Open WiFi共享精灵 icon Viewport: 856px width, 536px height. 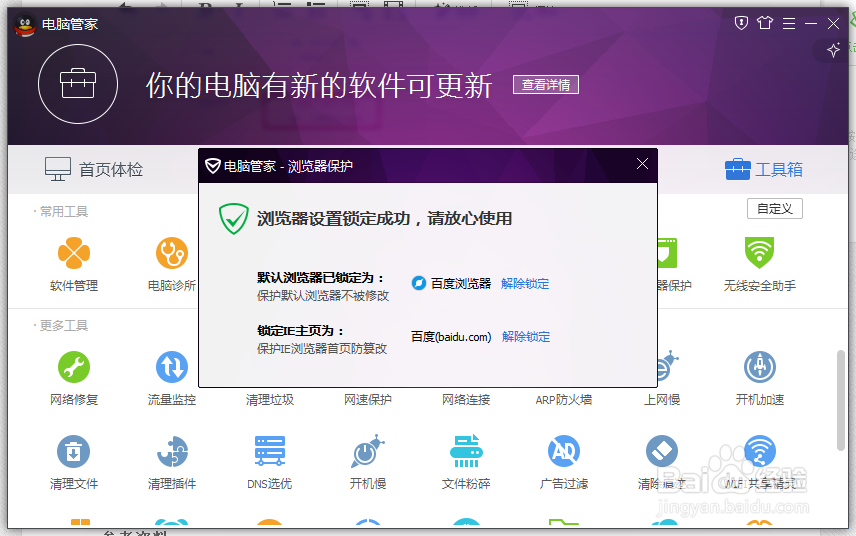click(x=760, y=451)
